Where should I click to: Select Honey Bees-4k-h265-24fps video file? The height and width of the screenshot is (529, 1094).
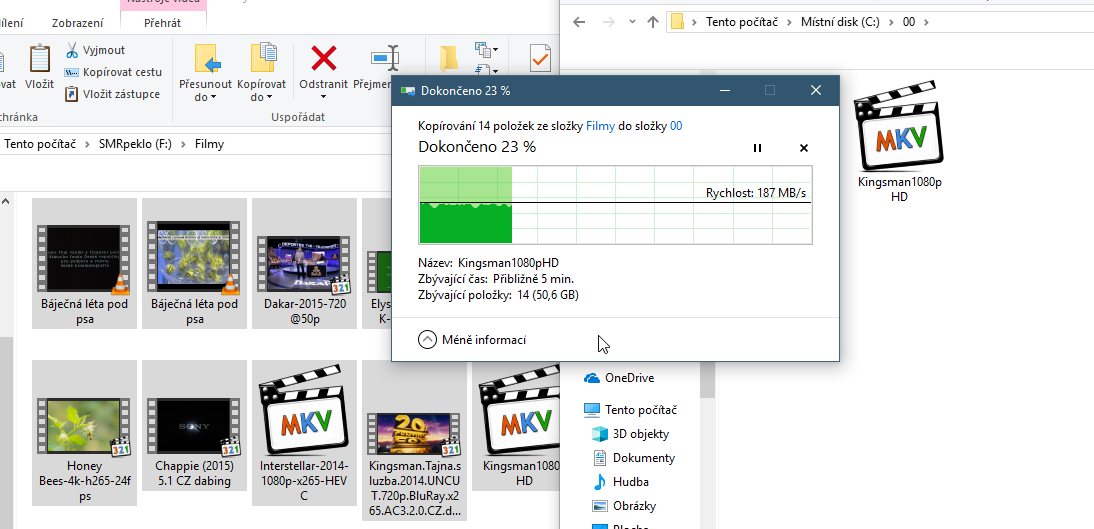(84, 433)
